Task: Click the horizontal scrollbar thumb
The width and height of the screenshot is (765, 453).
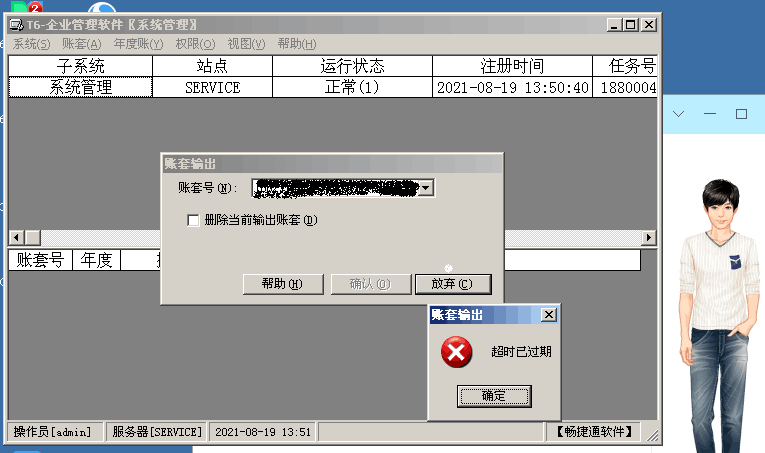Action: [33, 237]
